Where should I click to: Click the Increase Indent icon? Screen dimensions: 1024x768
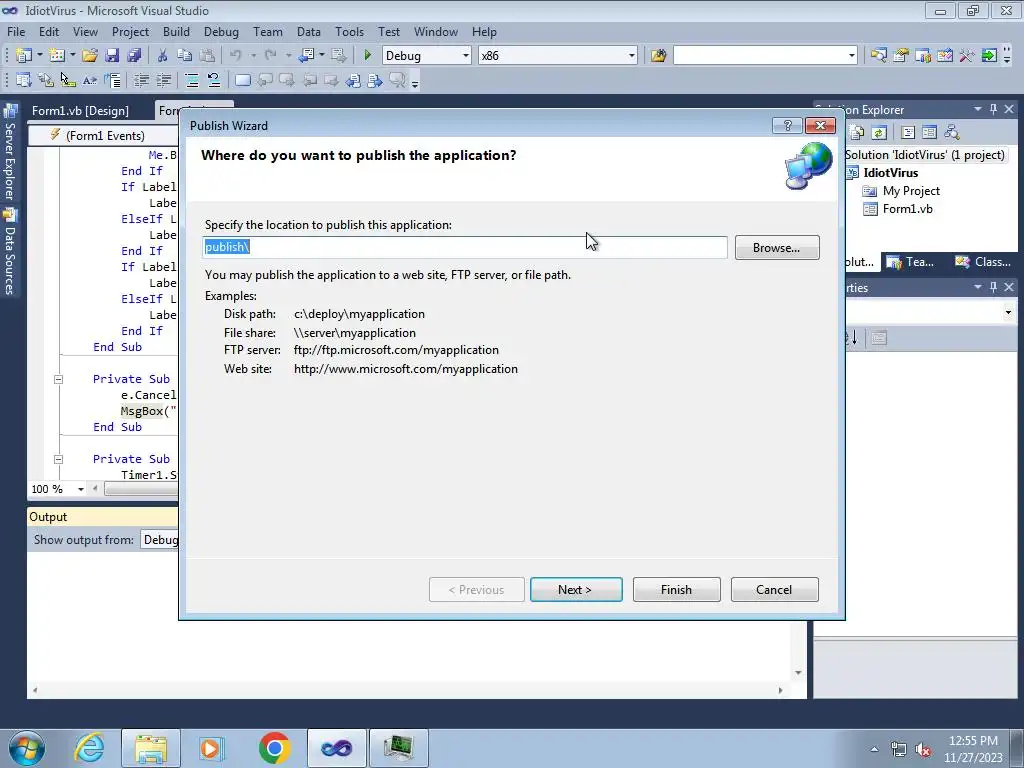pos(163,80)
